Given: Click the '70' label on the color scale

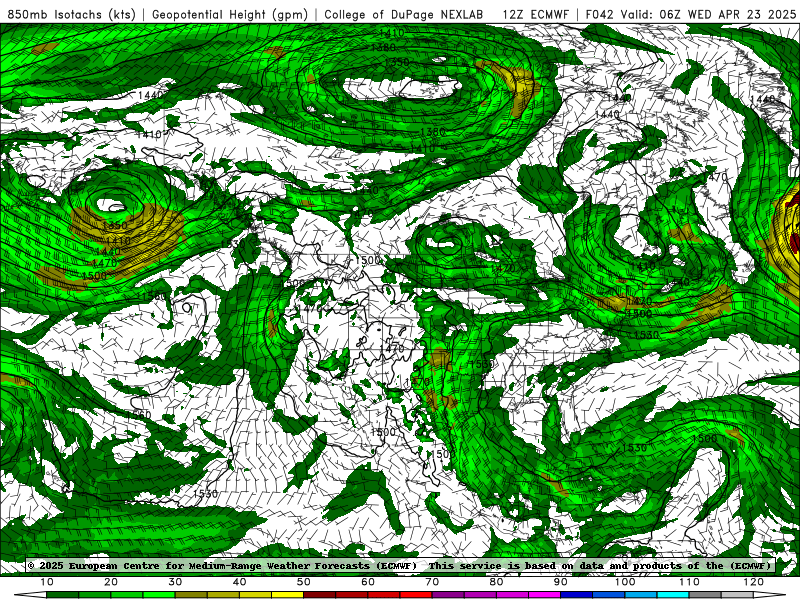Looking at the screenshot, I should point(432,582).
